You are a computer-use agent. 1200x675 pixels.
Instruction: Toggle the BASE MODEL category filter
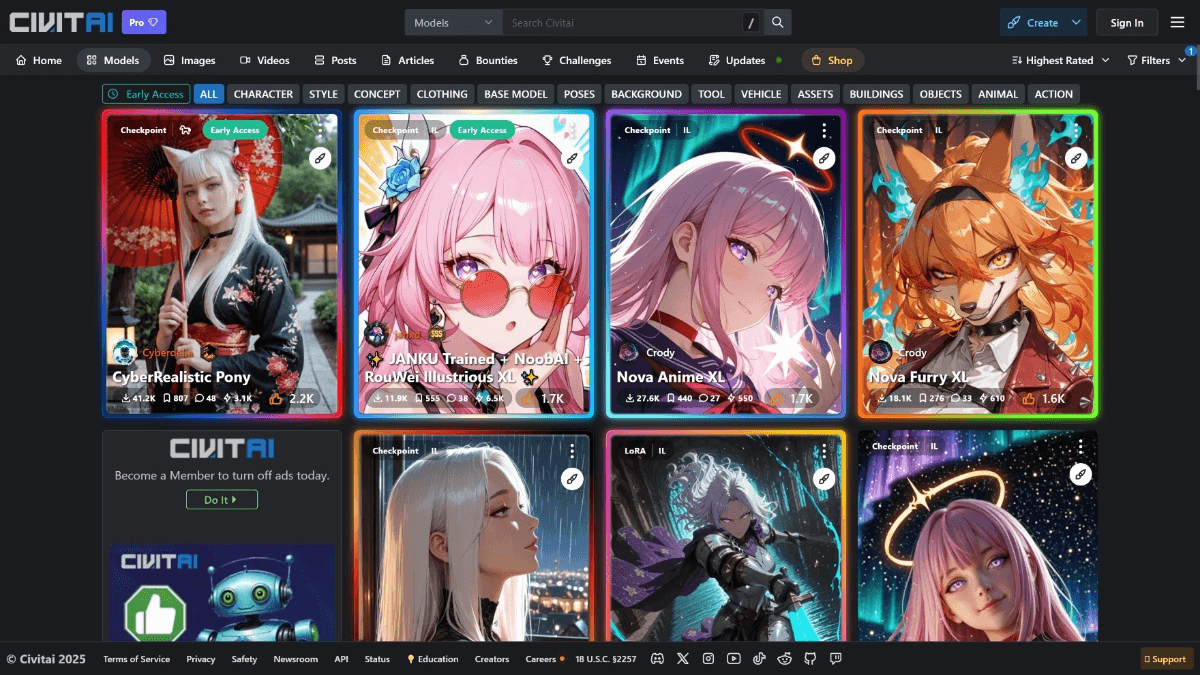(x=516, y=94)
